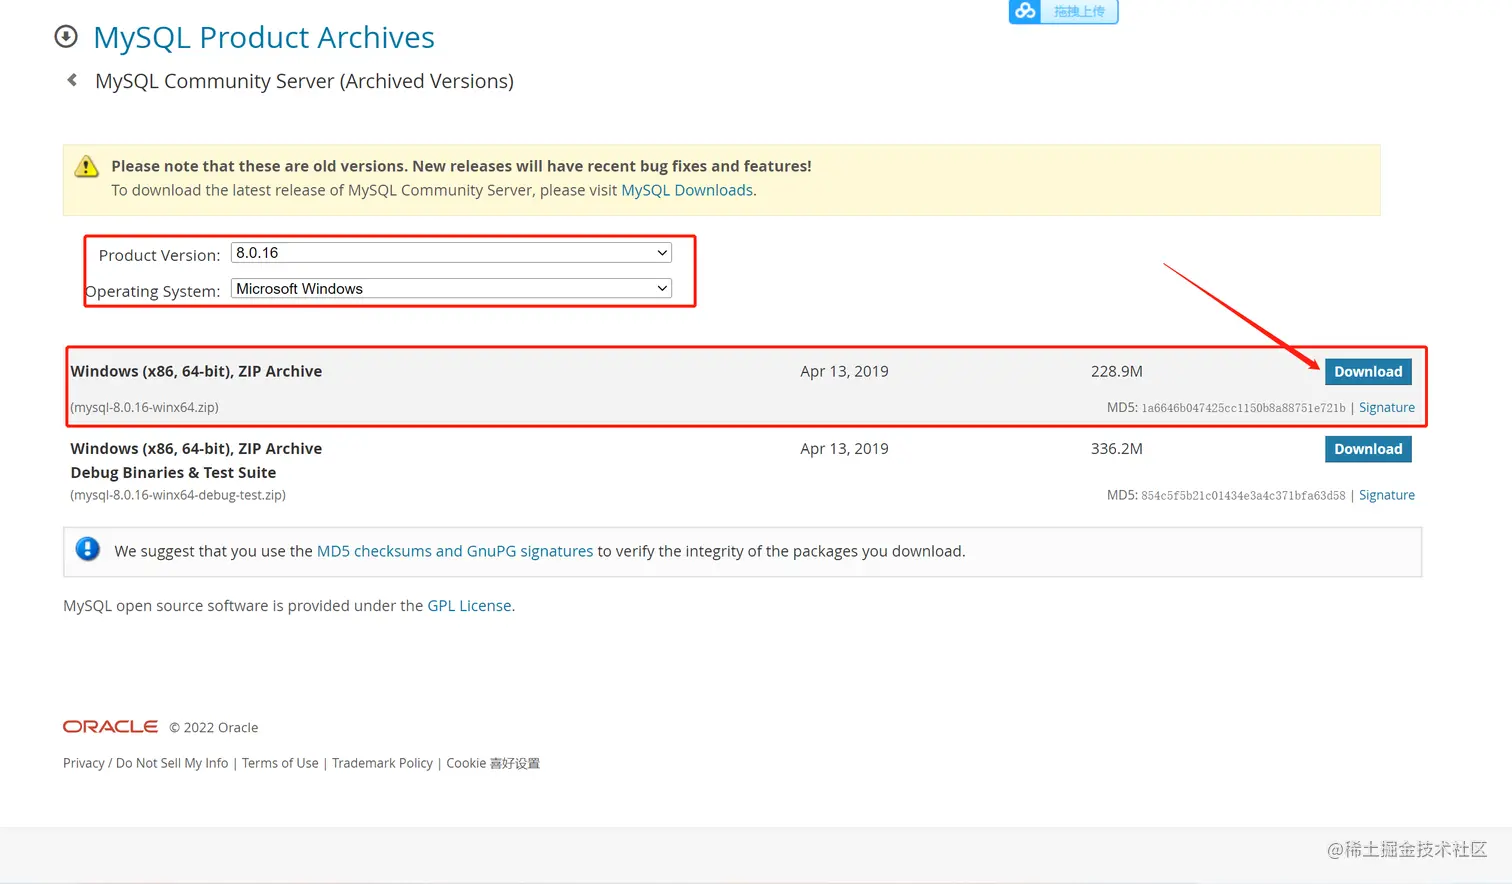The height and width of the screenshot is (884, 1512).
Task: Click Apr 13, 2019 date in debug row
Action: [x=844, y=449]
